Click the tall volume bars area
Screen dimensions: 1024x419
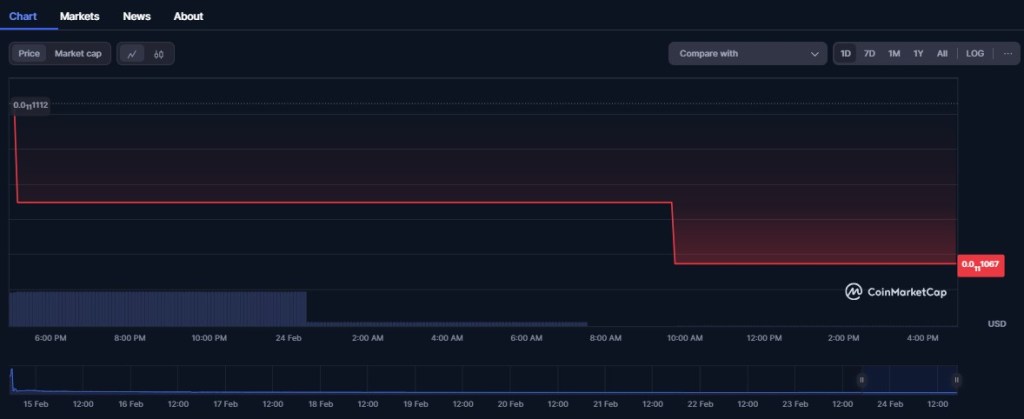(157, 308)
